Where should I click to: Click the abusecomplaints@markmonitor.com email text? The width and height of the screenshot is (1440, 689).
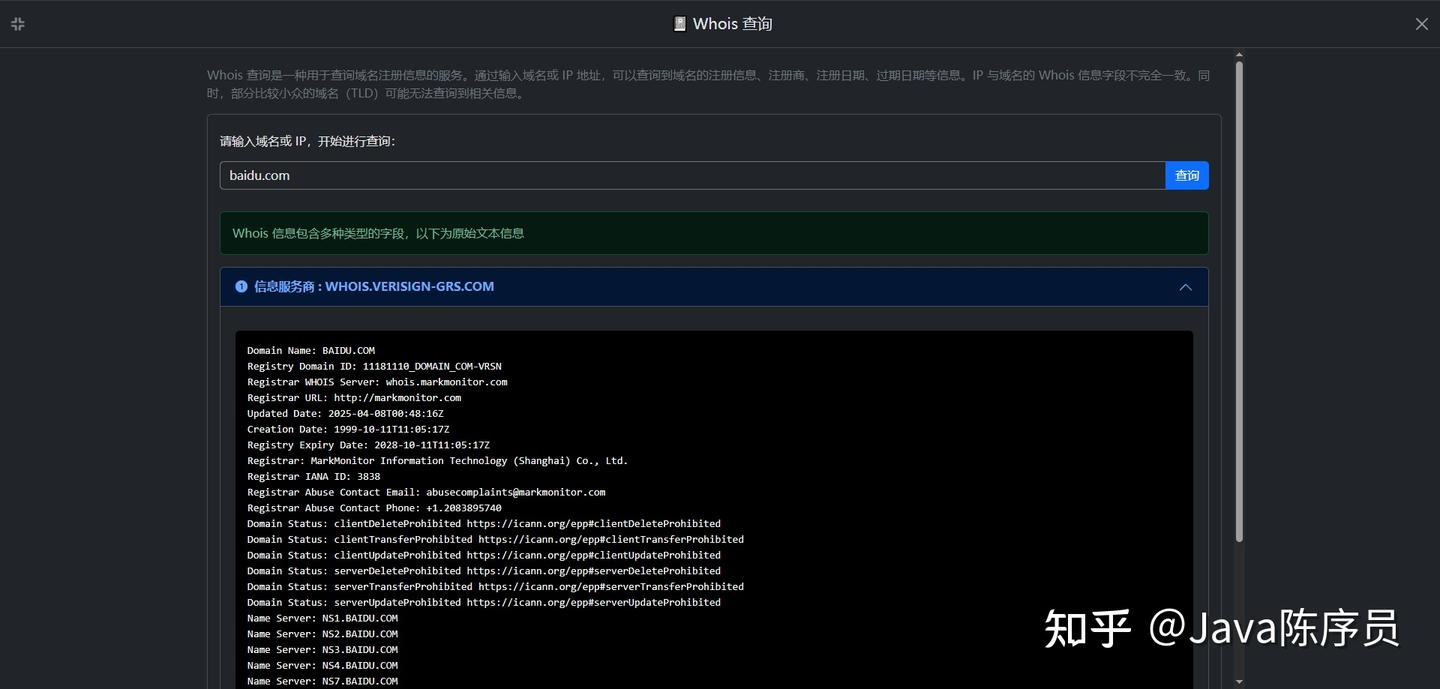(x=515, y=493)
